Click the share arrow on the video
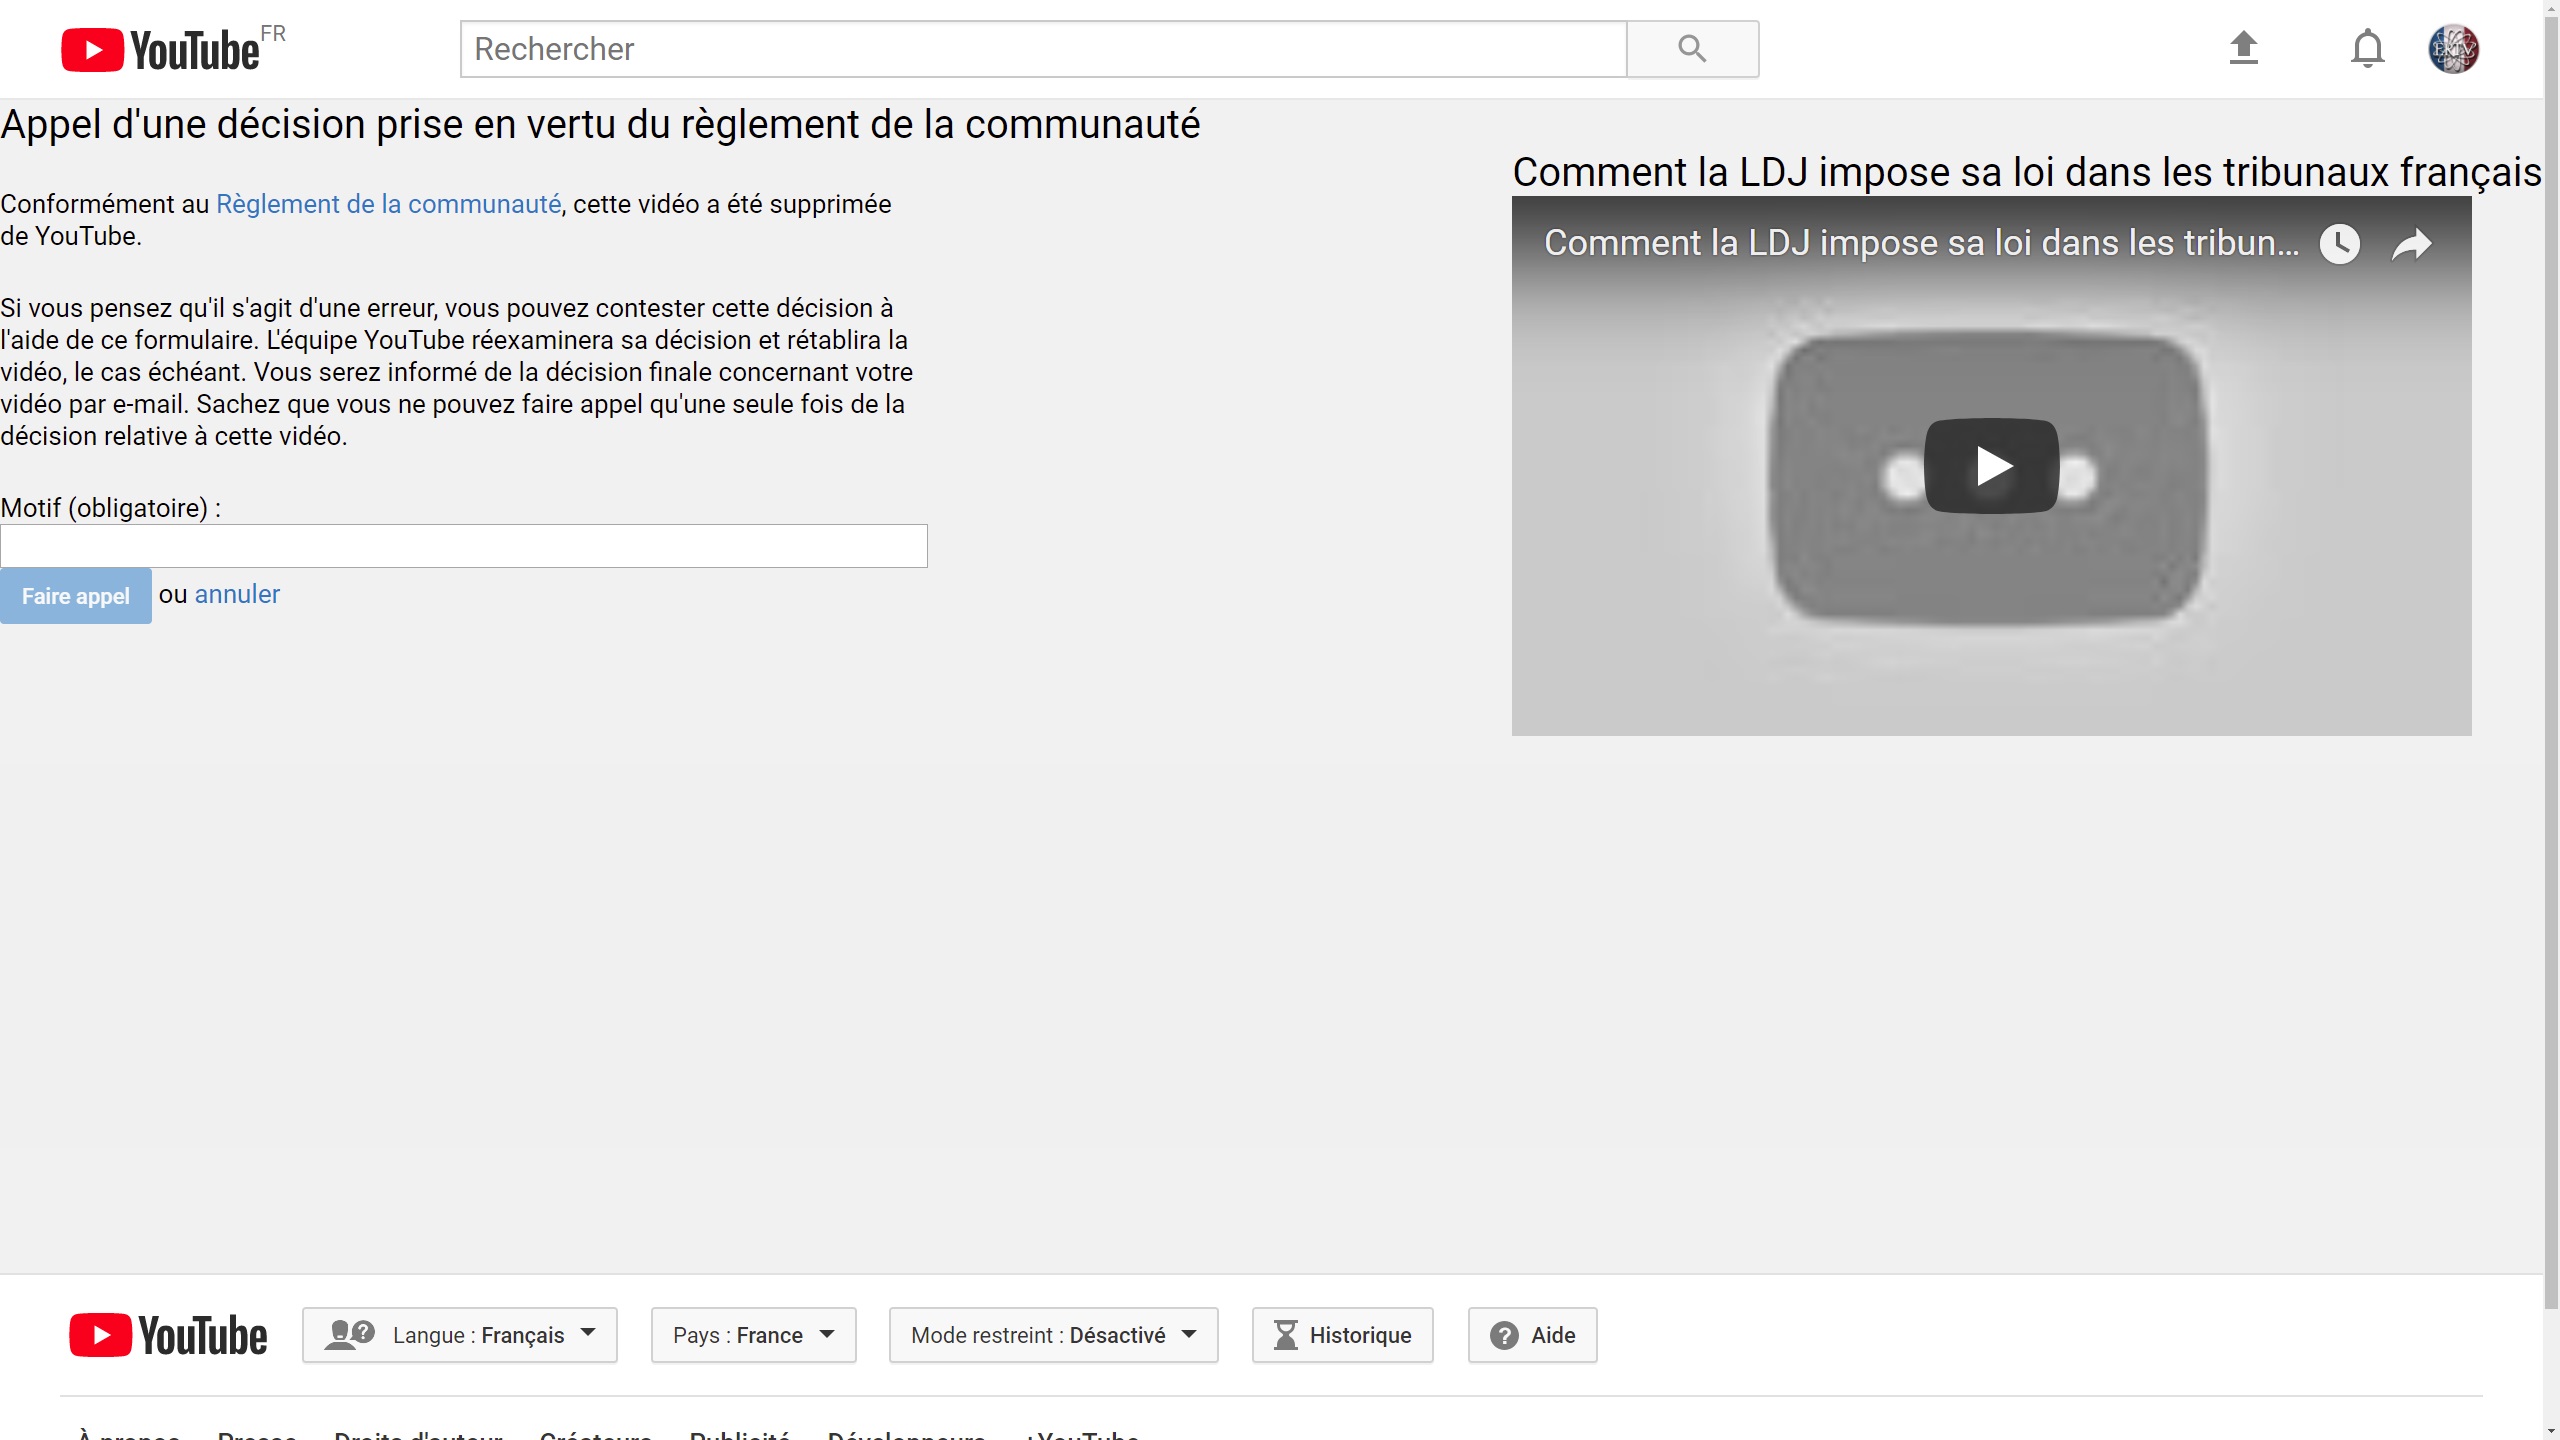 (2411, 244)
